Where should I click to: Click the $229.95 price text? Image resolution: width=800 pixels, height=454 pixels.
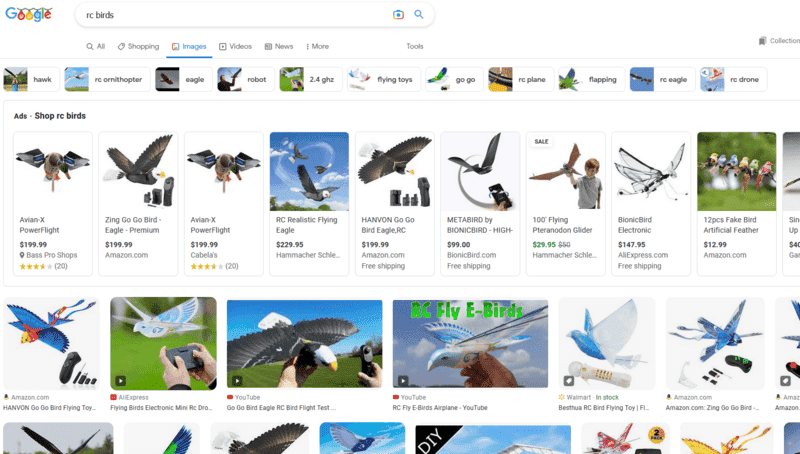click(290, 245)
